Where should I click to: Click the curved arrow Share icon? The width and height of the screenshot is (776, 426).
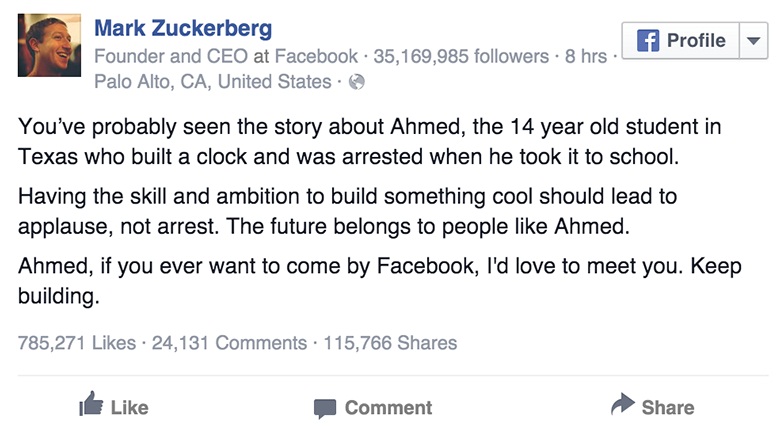[x=622, y=404]
